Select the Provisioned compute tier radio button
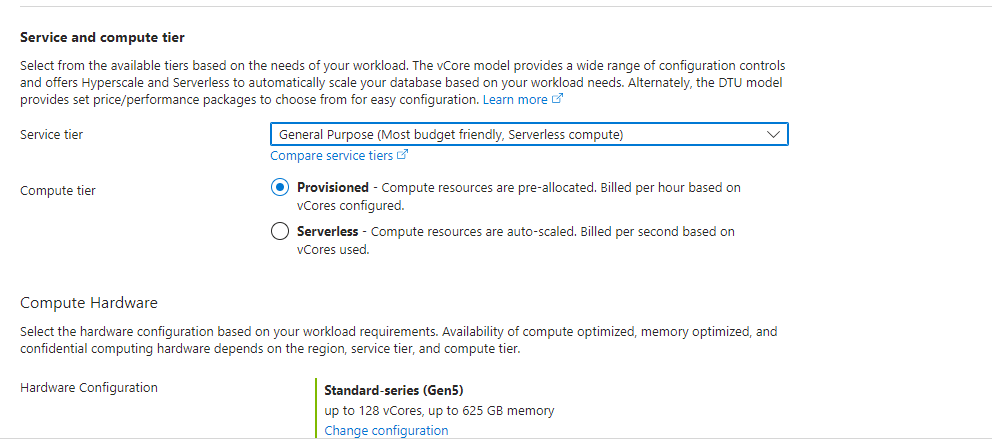Screen dimensions: 992x444 click(281, 188)
